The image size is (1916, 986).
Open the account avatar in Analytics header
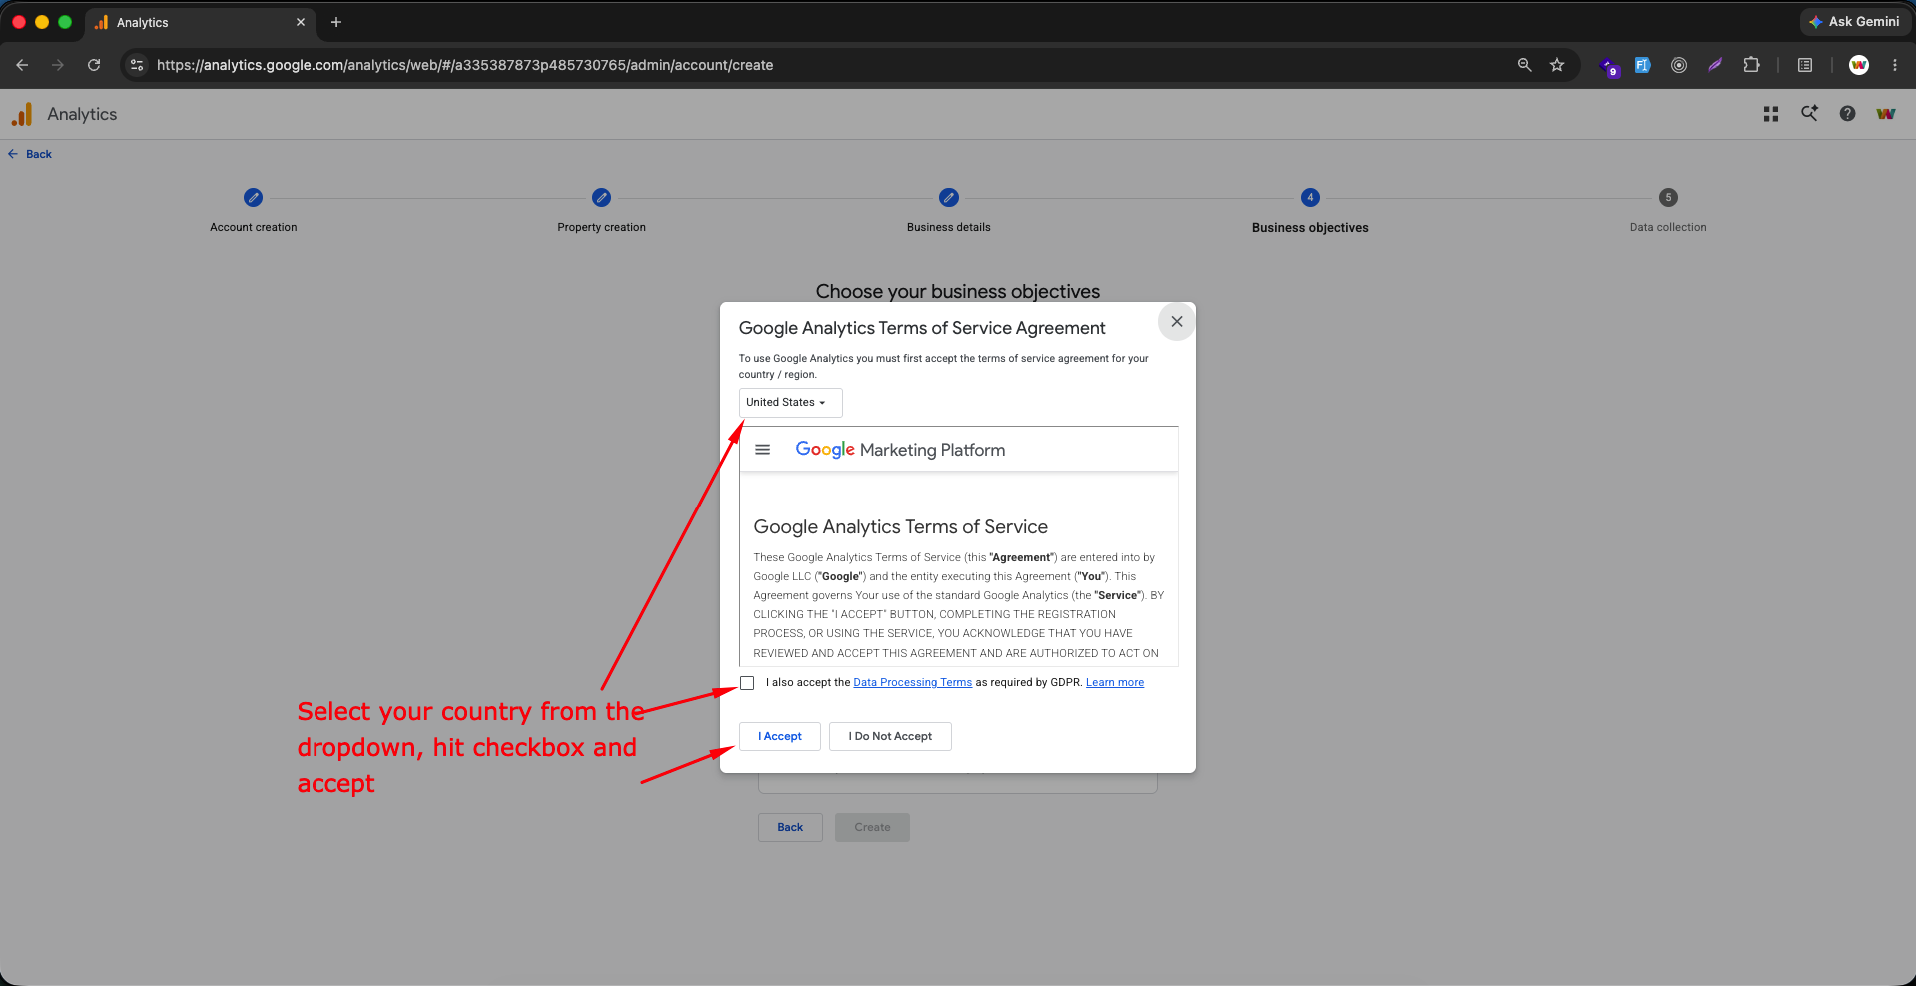point(1886,114)
